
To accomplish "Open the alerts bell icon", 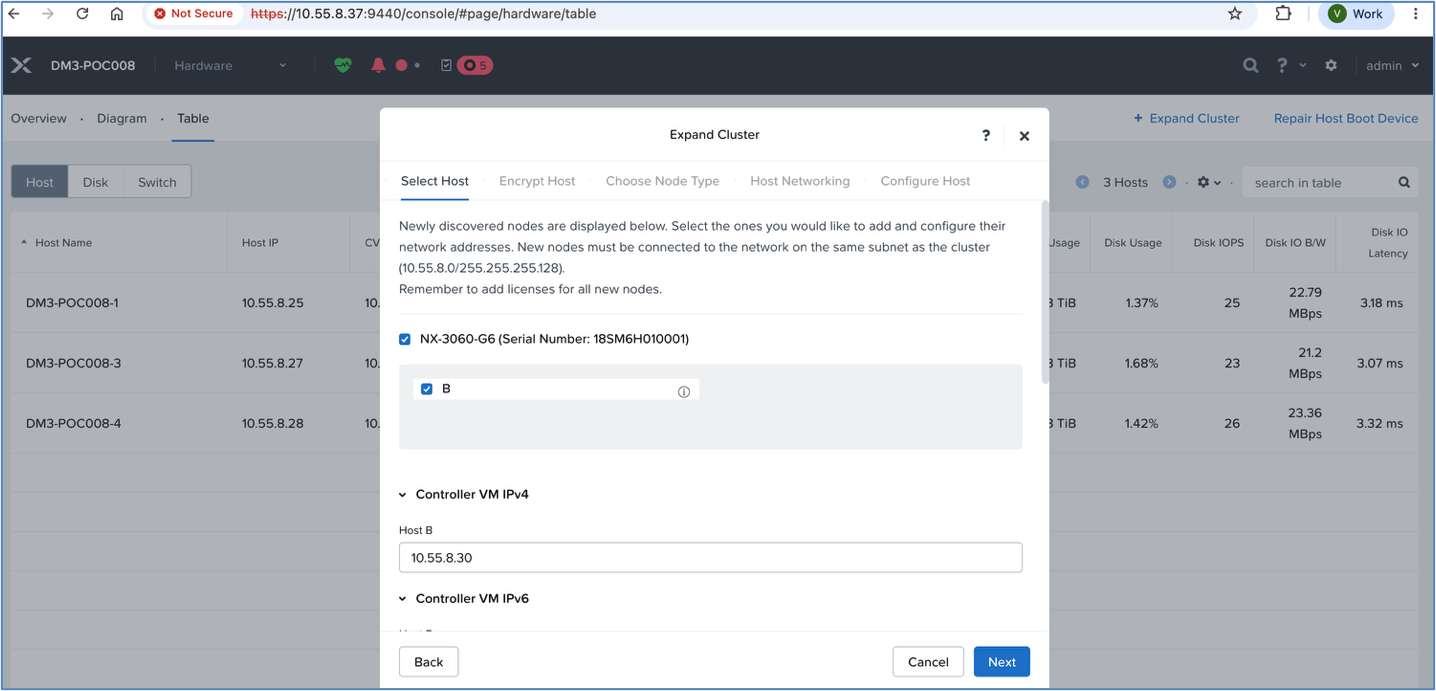I will (378, 65).
